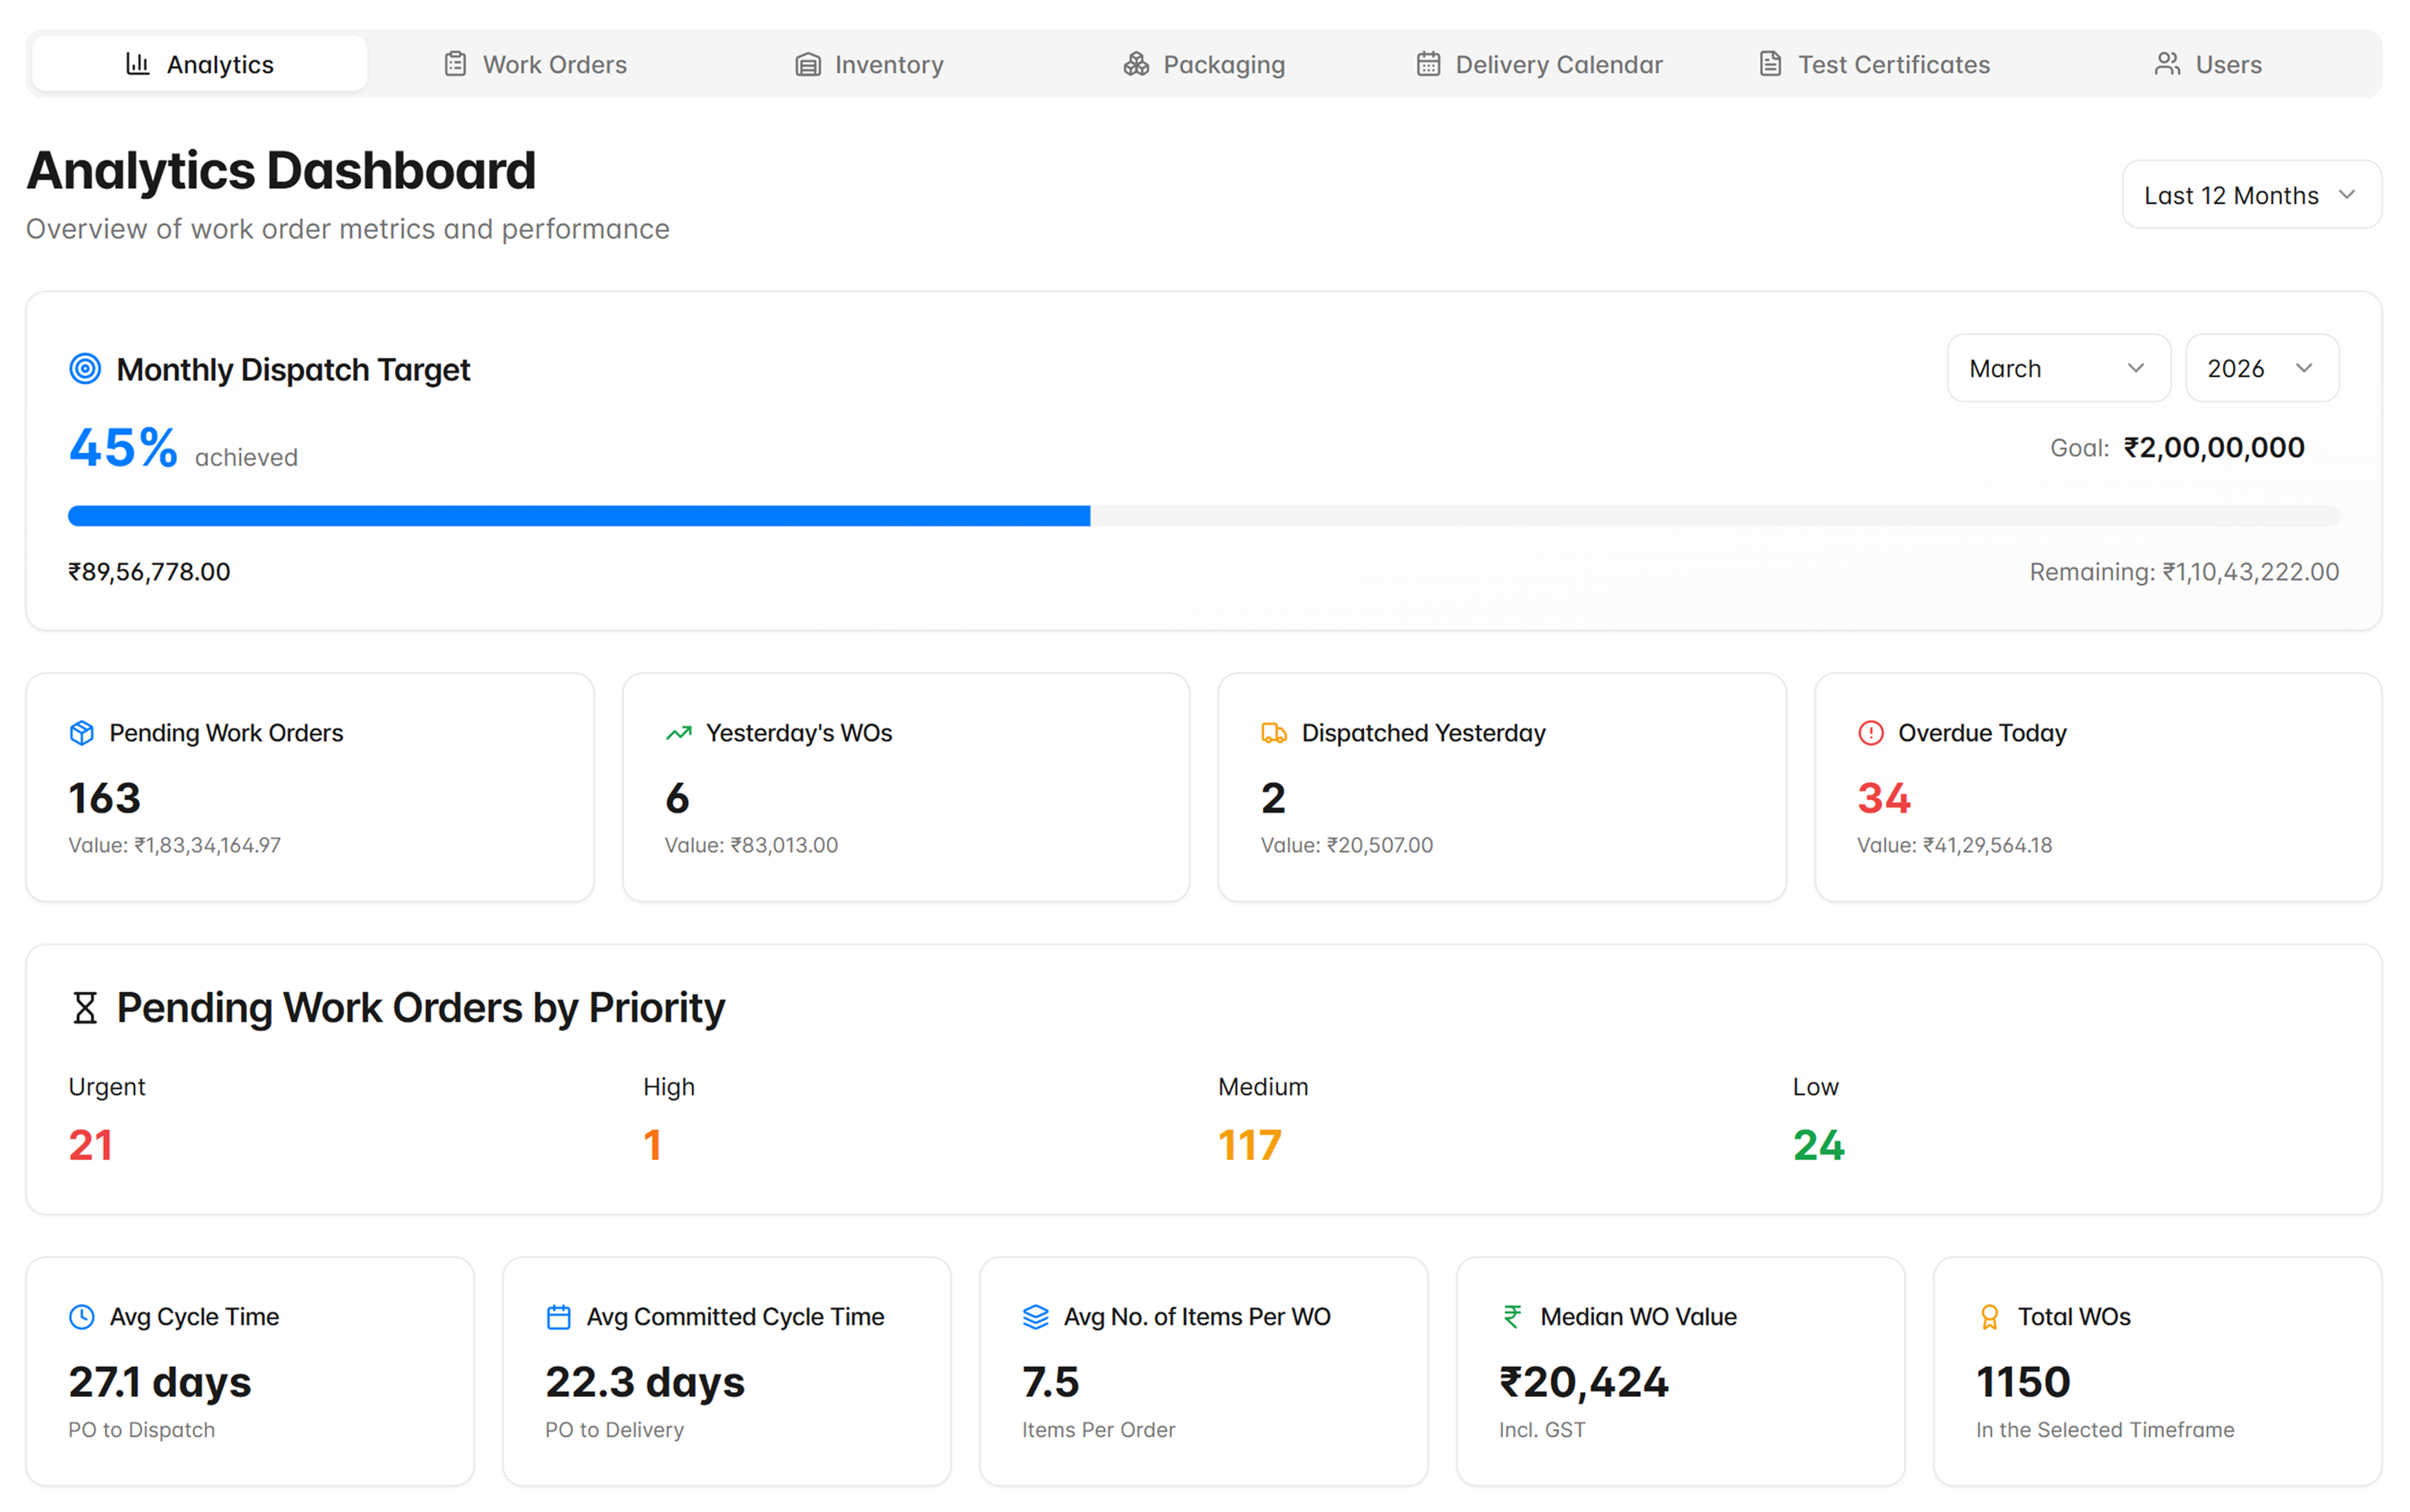This screenshot has height=1512, width=2410.
Task: Click the Monthly Dispatch Target bullseye icon
Action: [85, 368]
